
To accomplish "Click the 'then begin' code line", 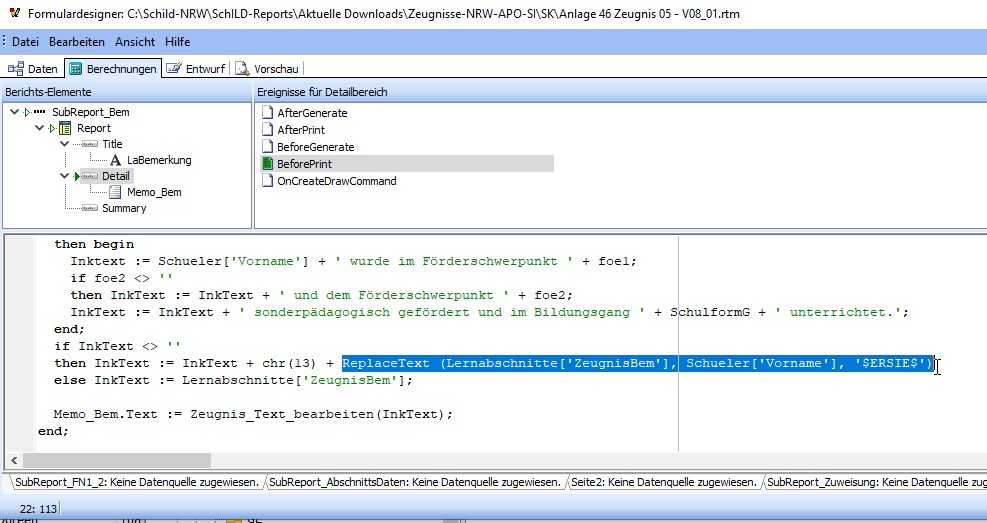I will (94, 244).
